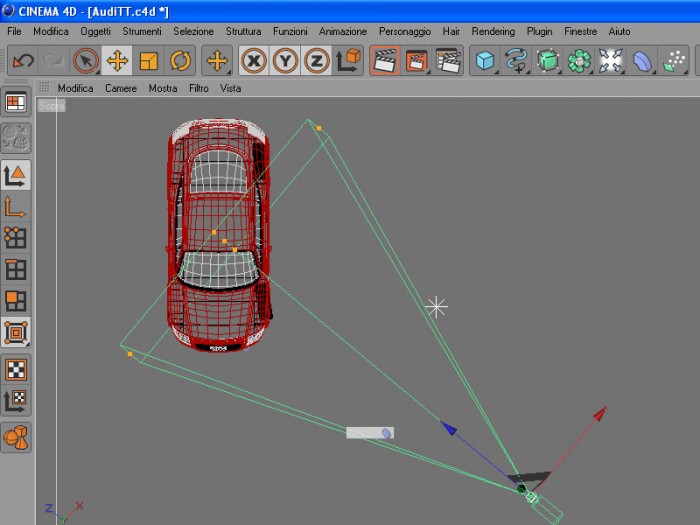Click the camera's blue axis arrow
Screen dimensions: 700x525
449,428
